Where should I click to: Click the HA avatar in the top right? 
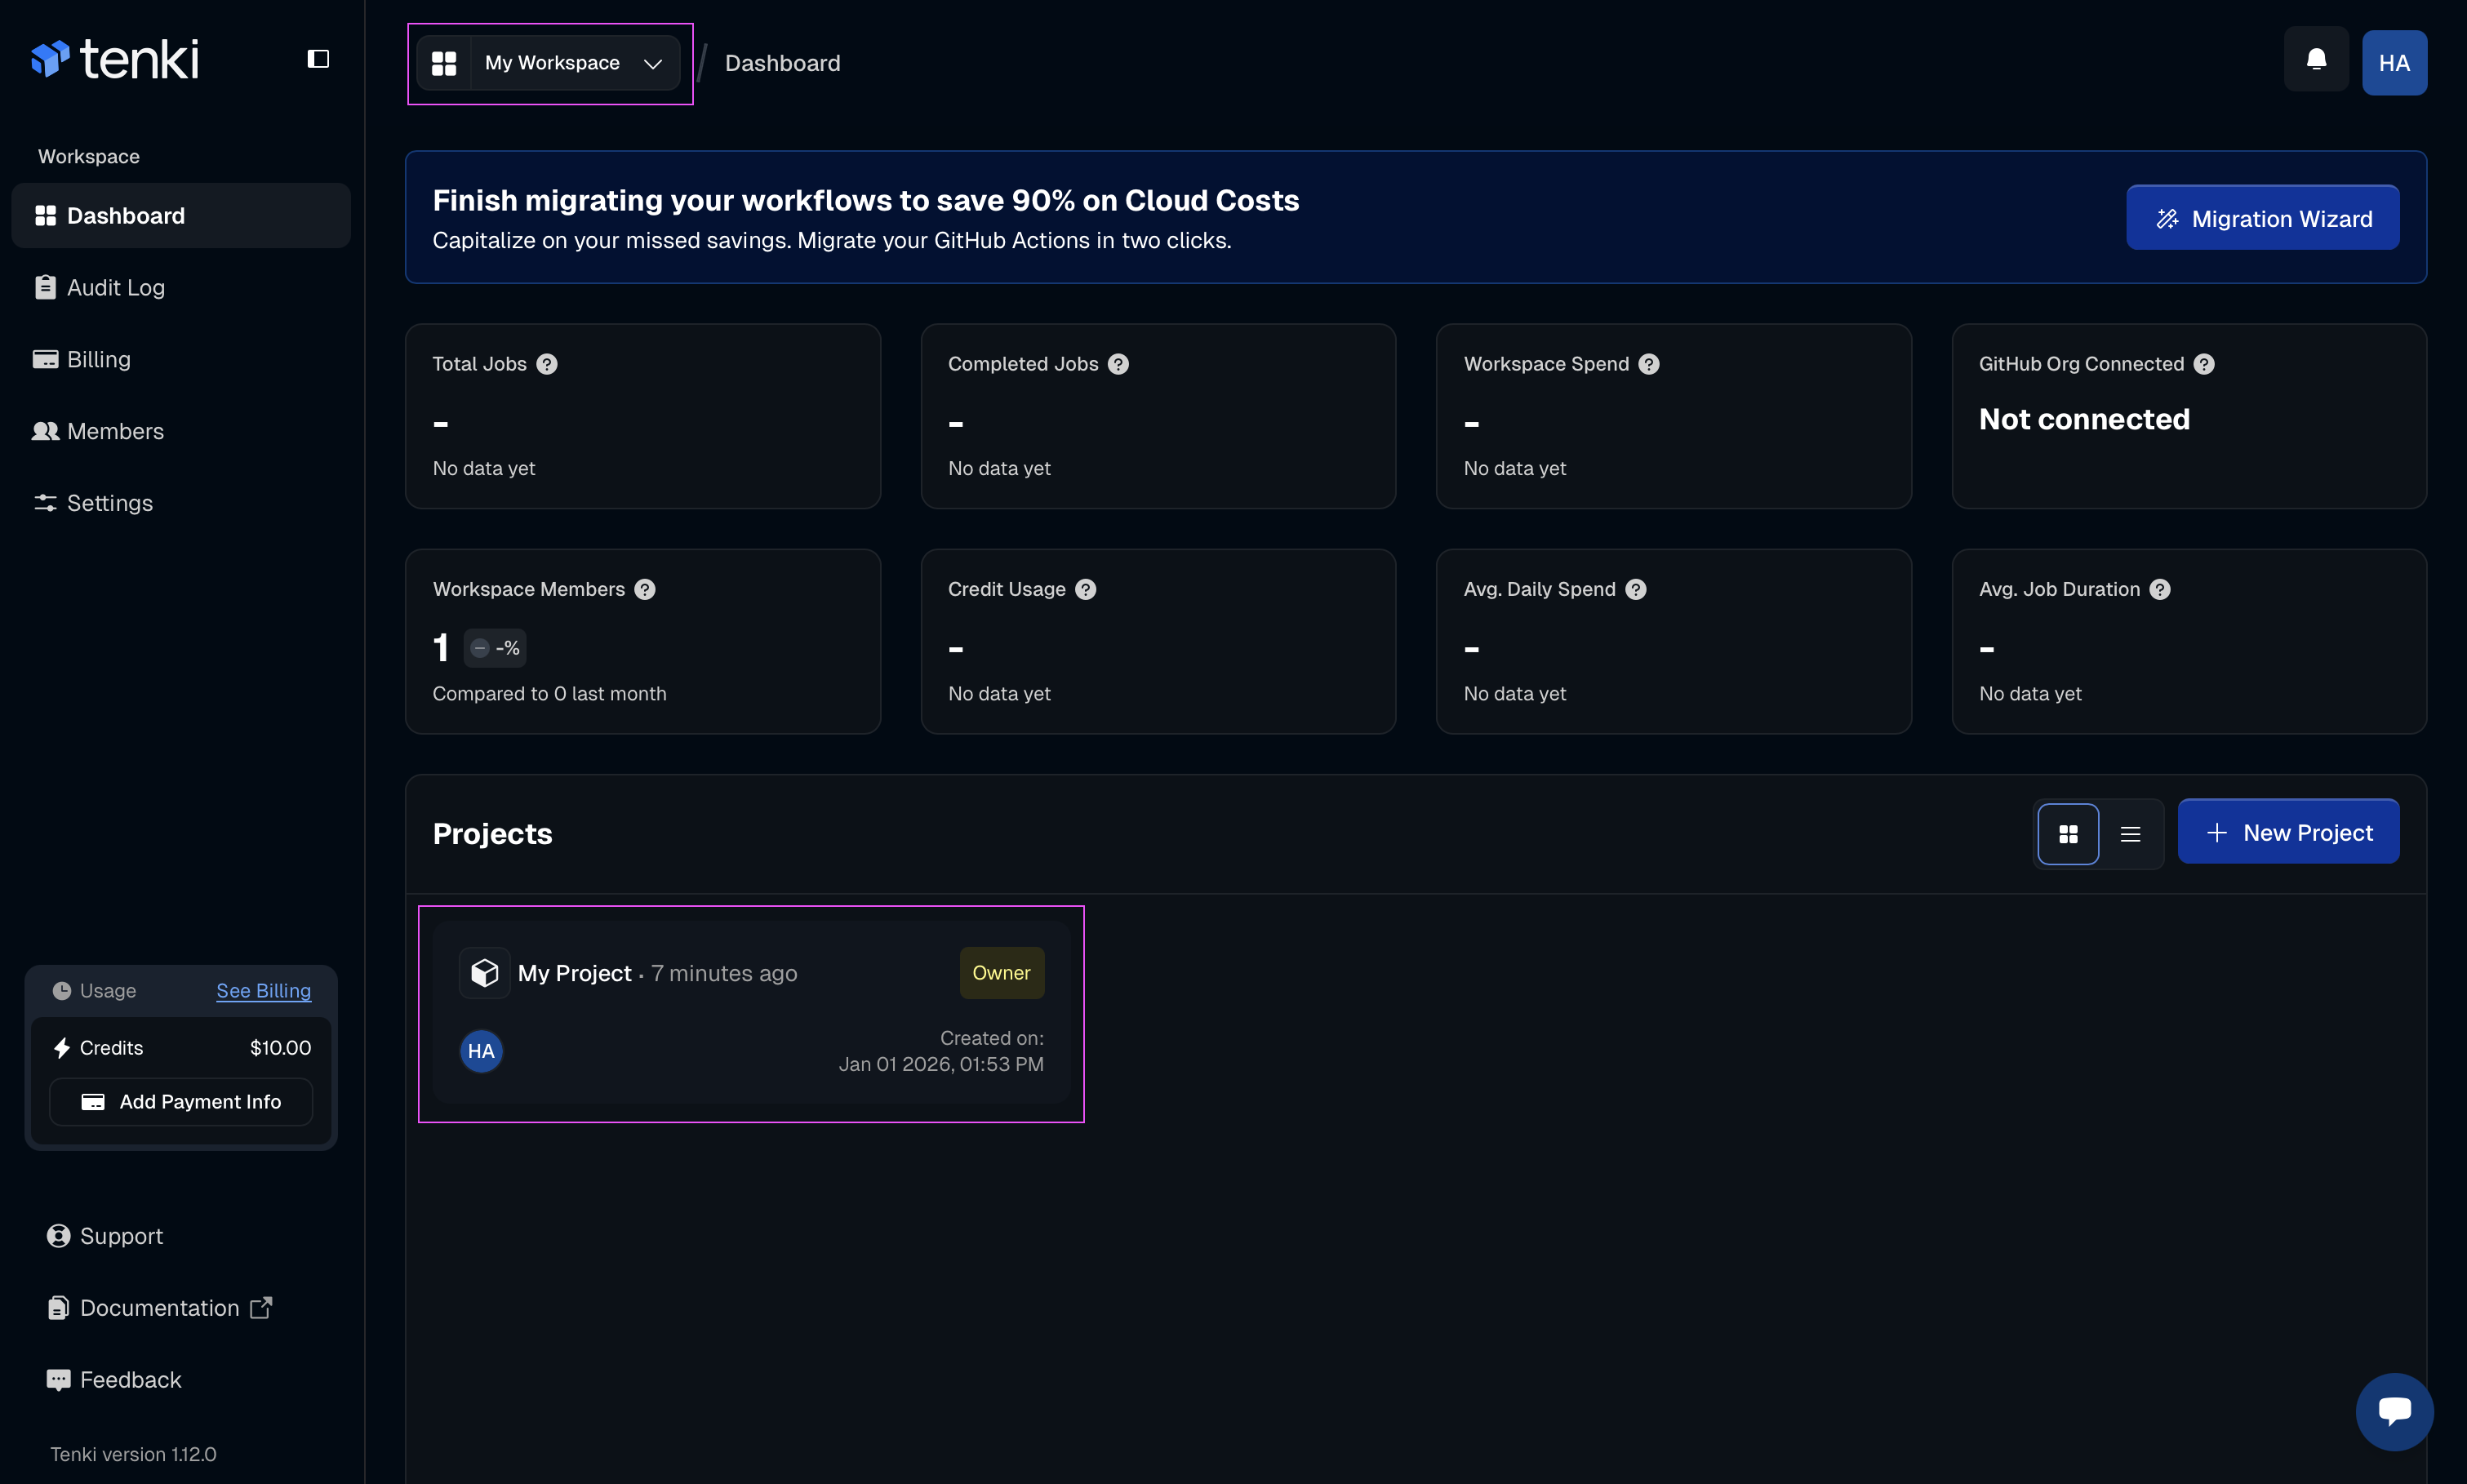tap(2395, 62)
